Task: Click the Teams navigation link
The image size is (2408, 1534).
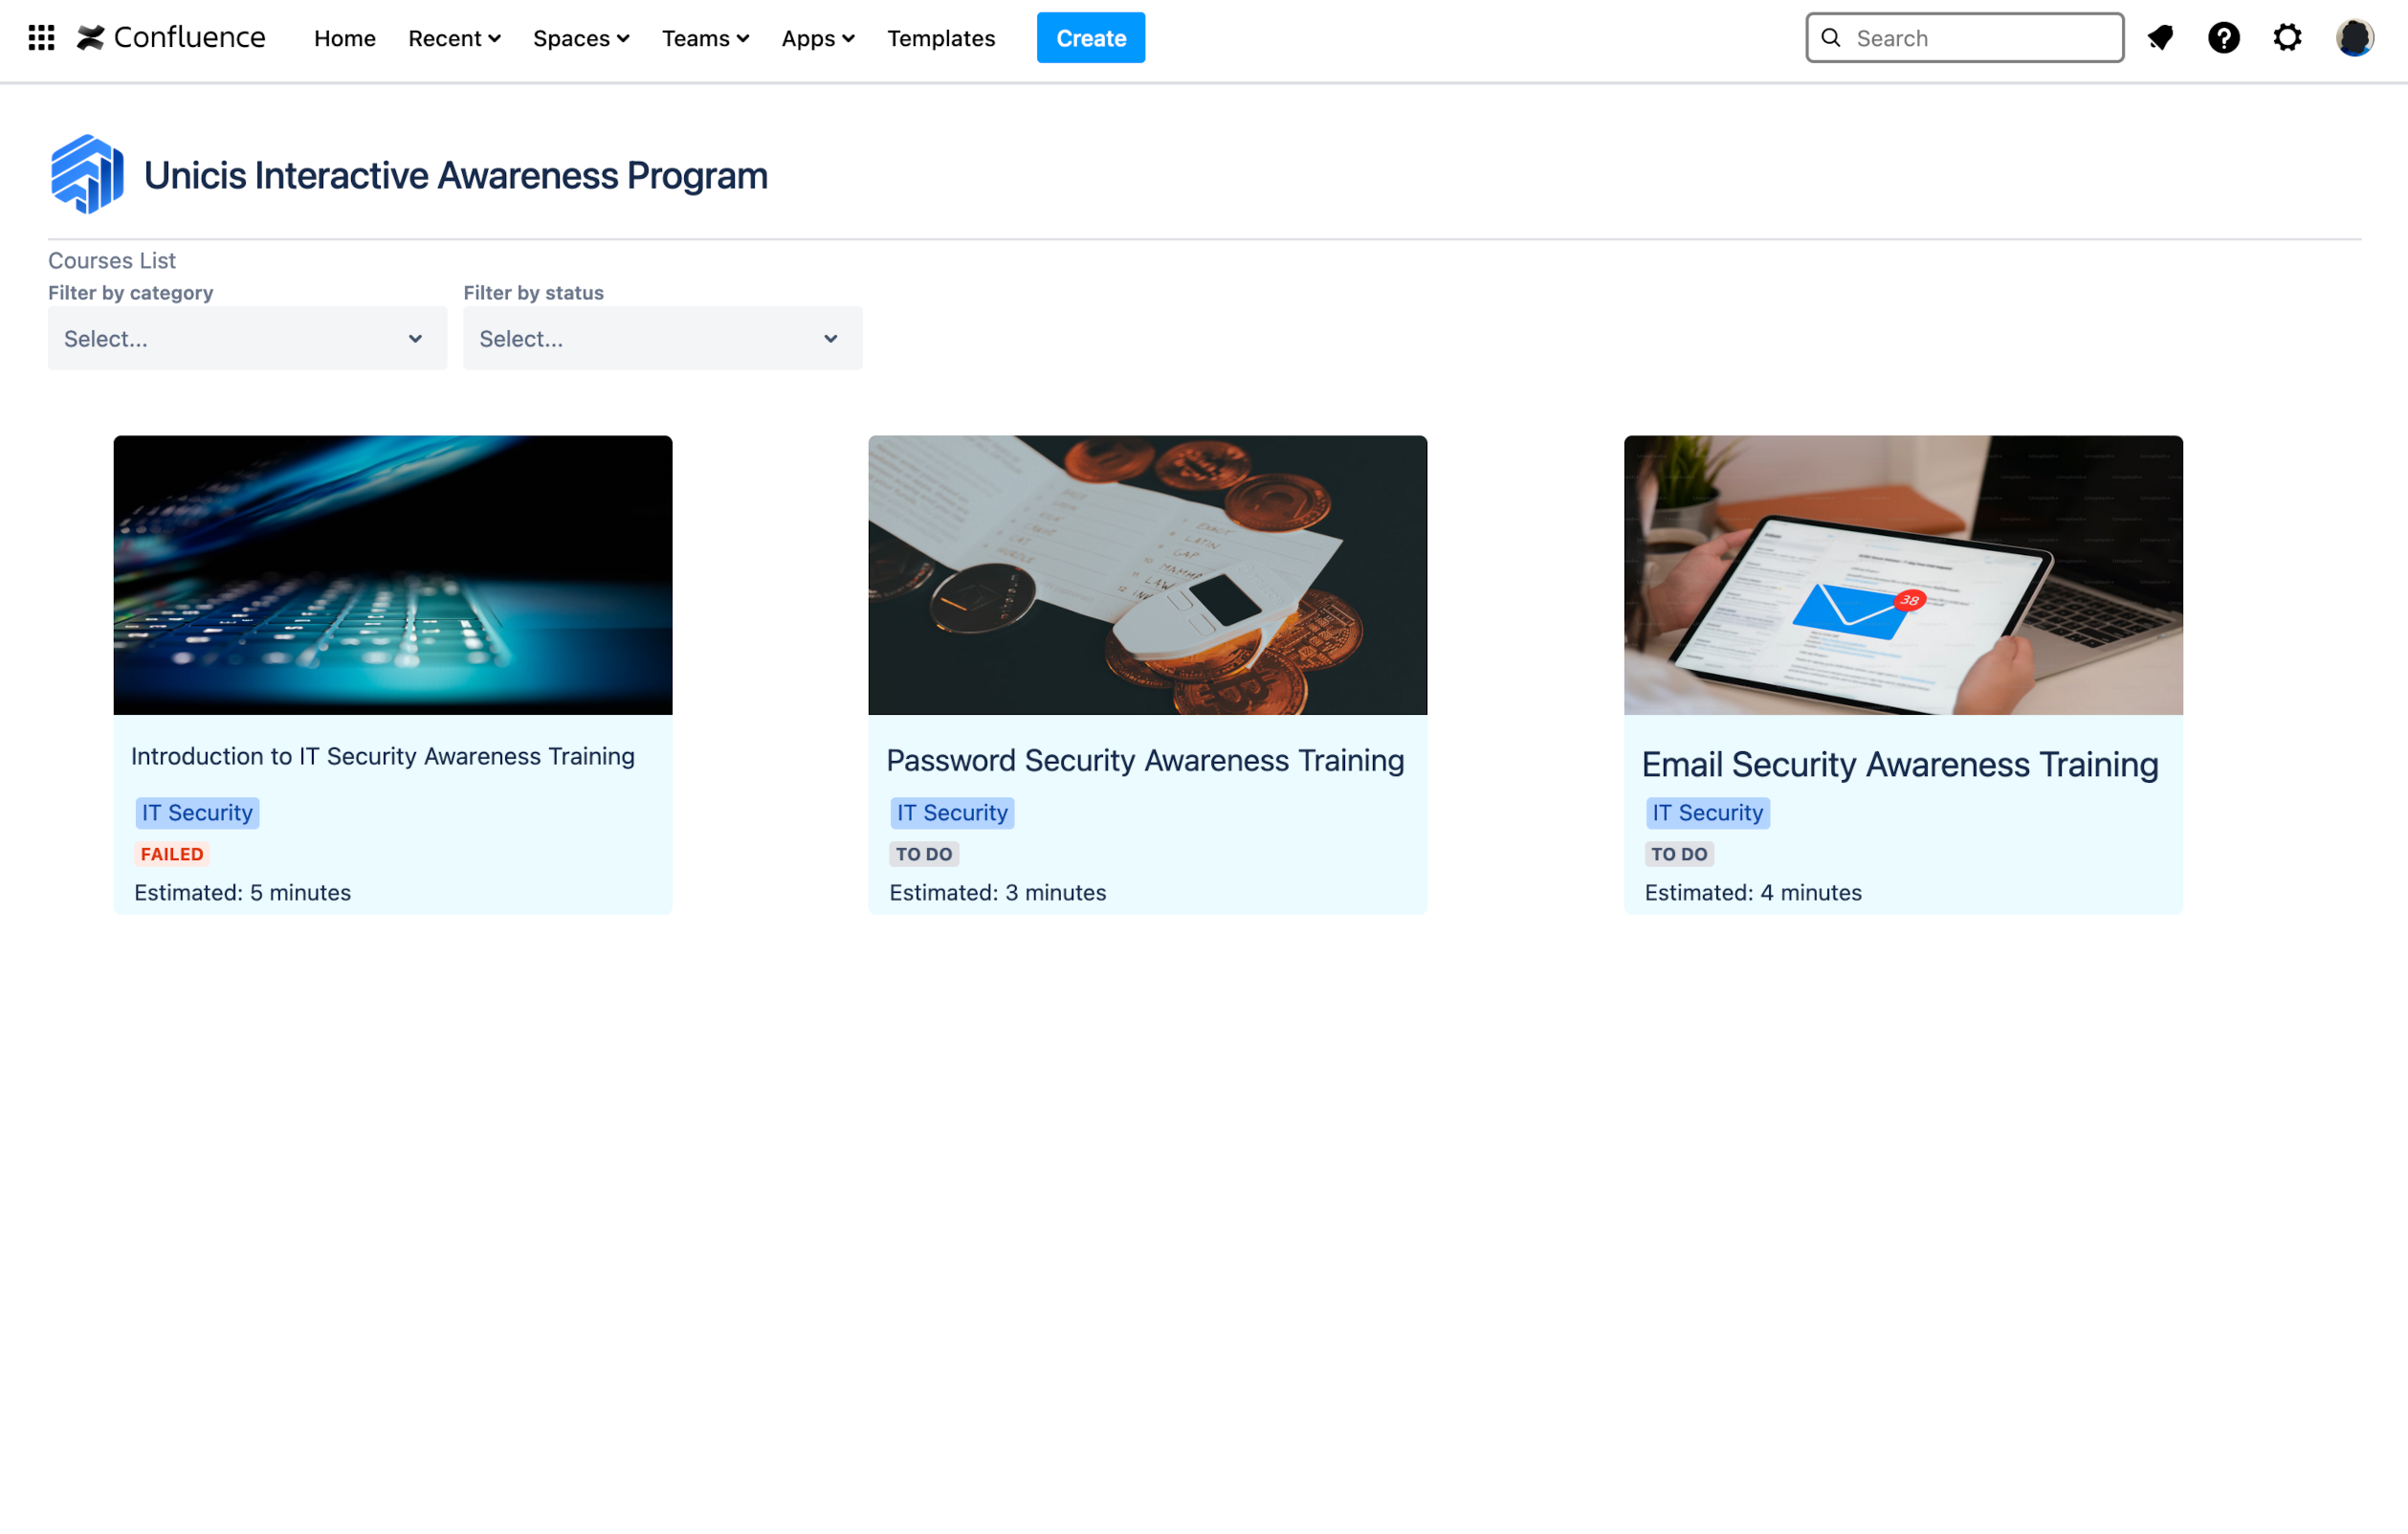Action: pyautogui.click(x=704, y=37)
